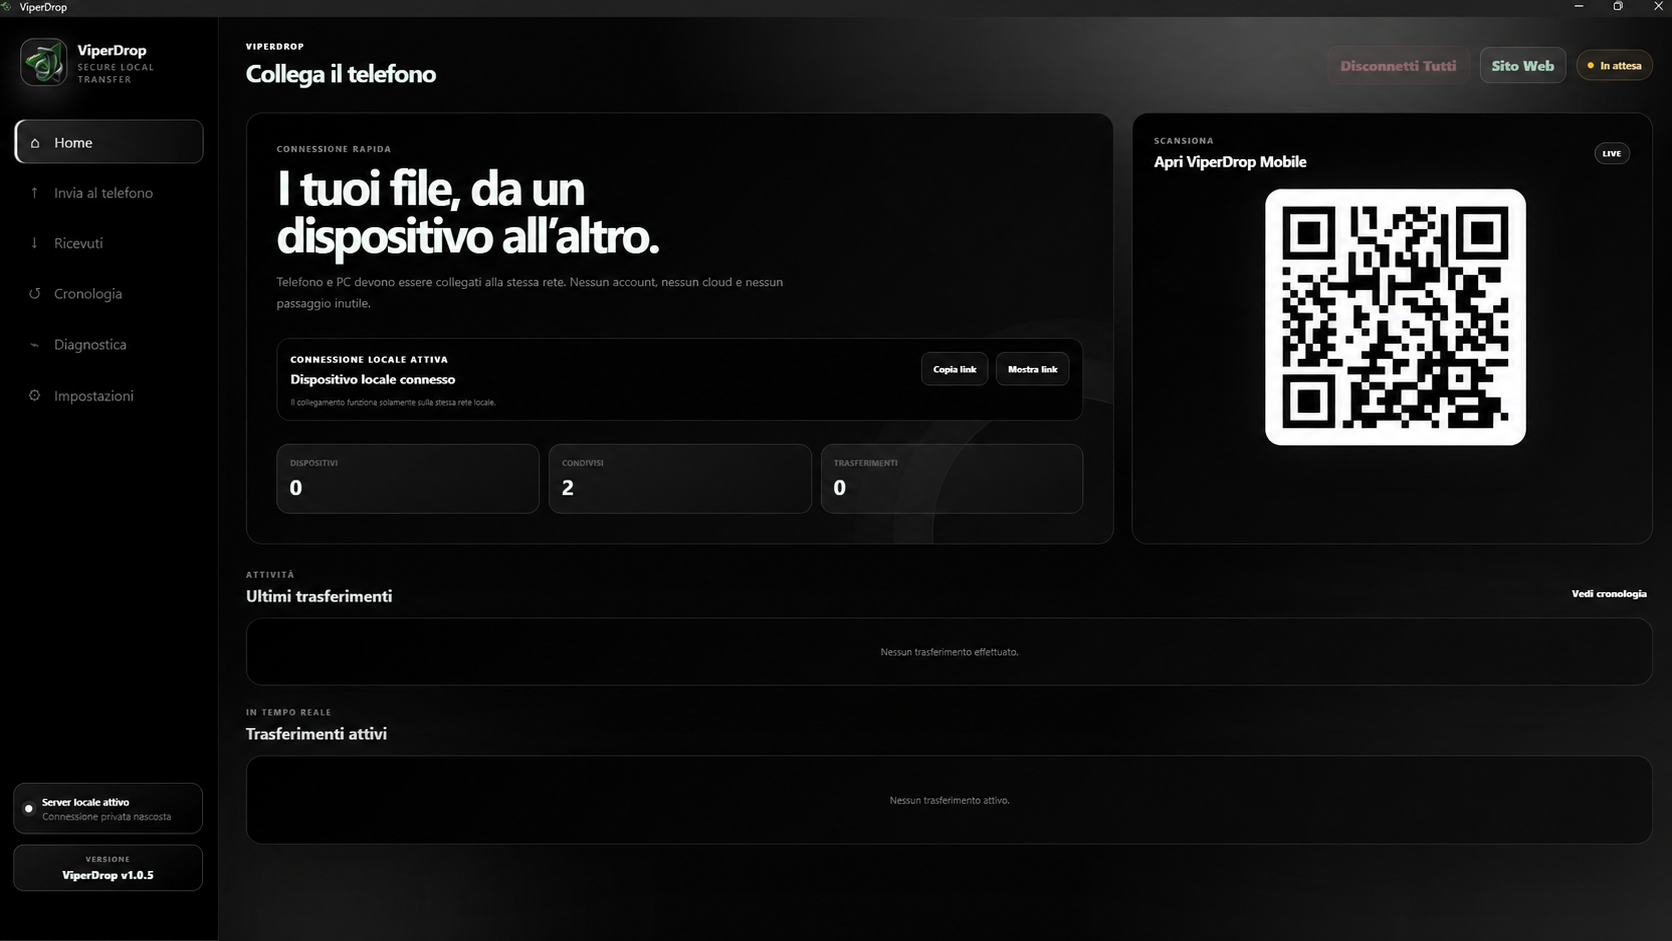The width and height of the screenshot is (1672, 941).
Task: Restore down the ViperDrop window
Action: (x=1618, y=7)
